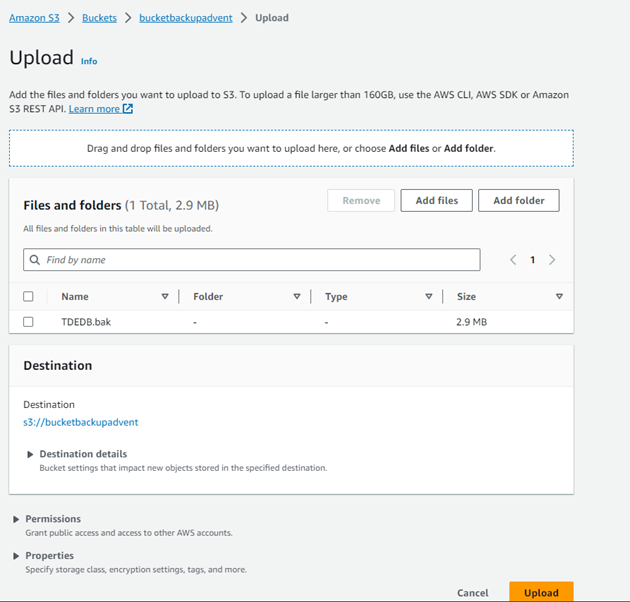Click the external link icon beside Learn more
The width and height of the screenshot is (630, 602).
pyautogui.click(x=128, y=109)
